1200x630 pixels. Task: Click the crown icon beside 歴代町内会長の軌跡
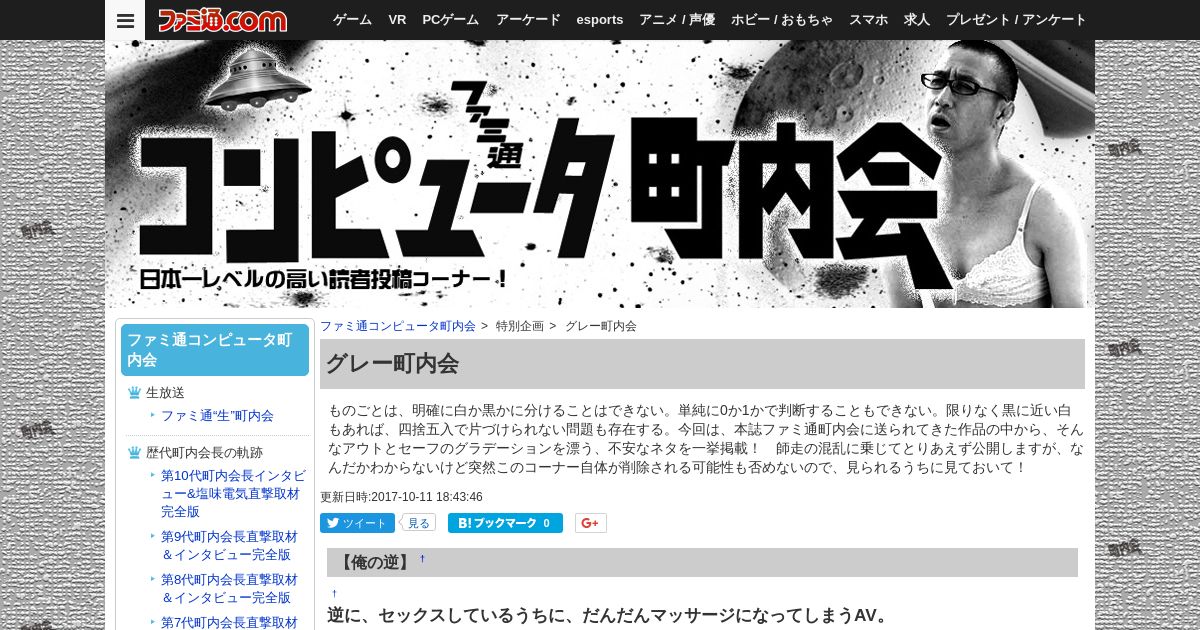(134, 453)
